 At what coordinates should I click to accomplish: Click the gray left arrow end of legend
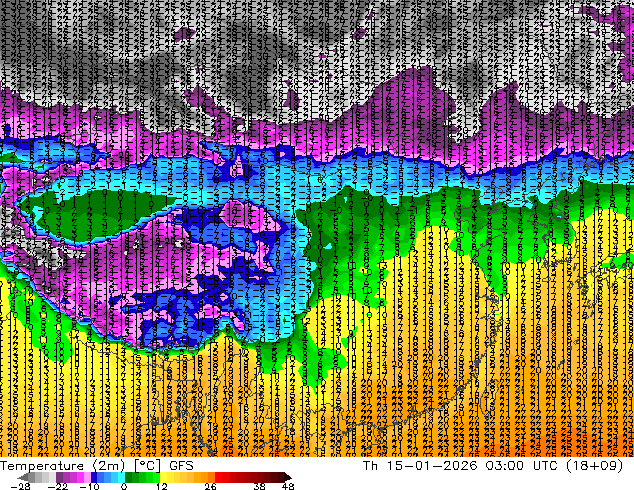pos(23,477)
